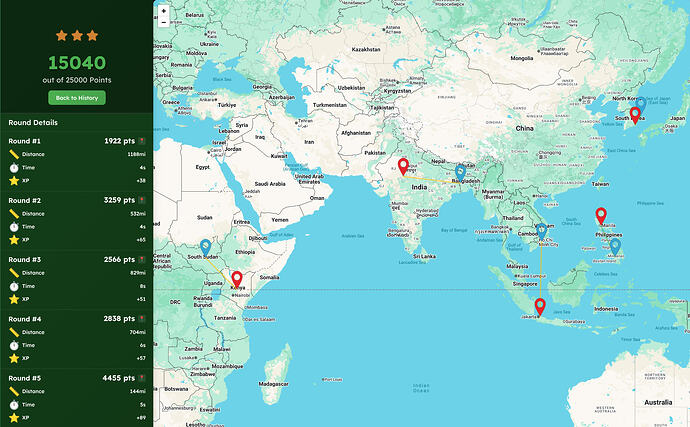Click the XP star icon in Round #1
This screenshot has width=690, height=427.
(14, 180)
